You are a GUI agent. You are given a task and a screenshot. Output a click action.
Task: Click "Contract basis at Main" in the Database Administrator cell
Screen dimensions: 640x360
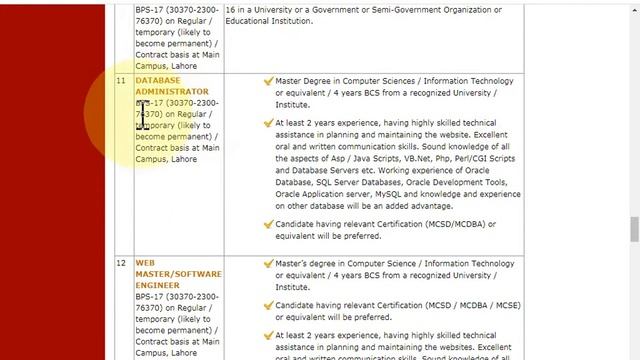click(177, 148)
